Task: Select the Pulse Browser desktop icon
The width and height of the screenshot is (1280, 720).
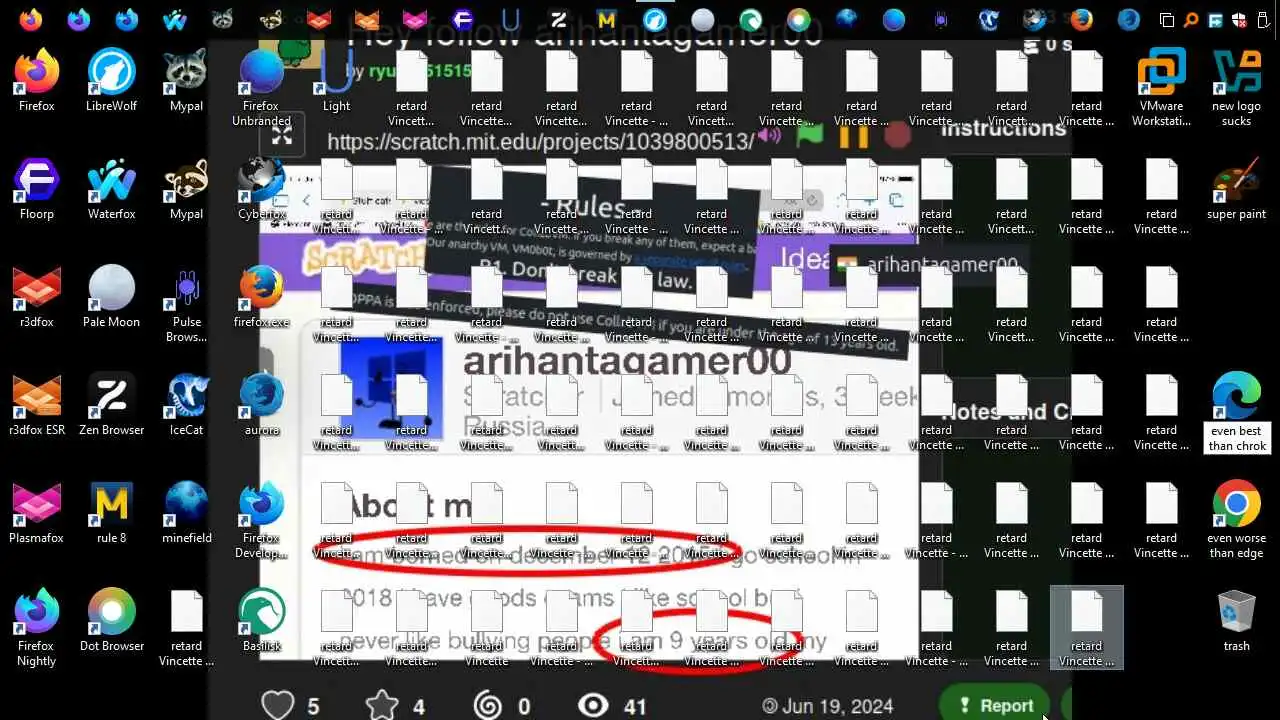Action: [186, 302]
